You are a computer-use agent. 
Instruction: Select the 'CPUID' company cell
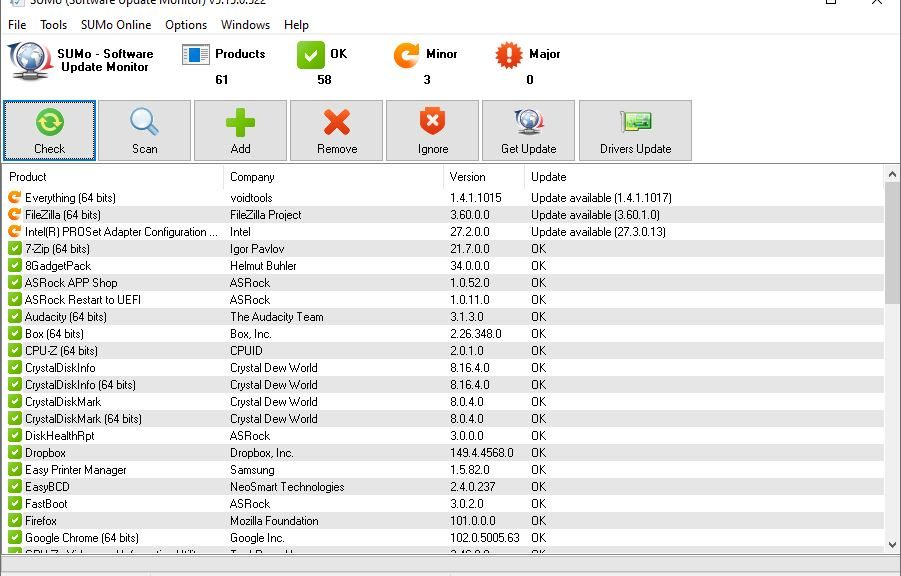coord(246,351)
